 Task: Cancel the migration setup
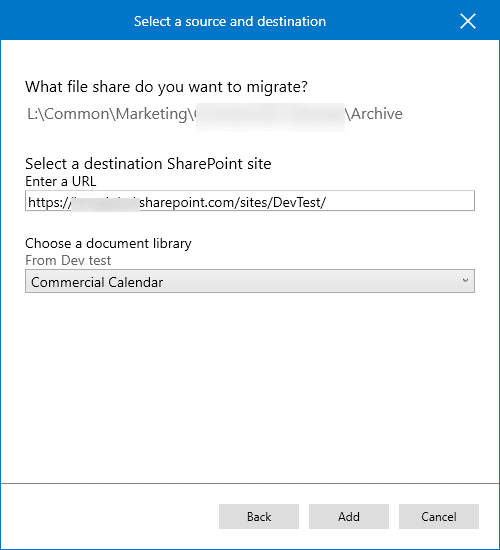pyautogui.click(x=439, y=516)
